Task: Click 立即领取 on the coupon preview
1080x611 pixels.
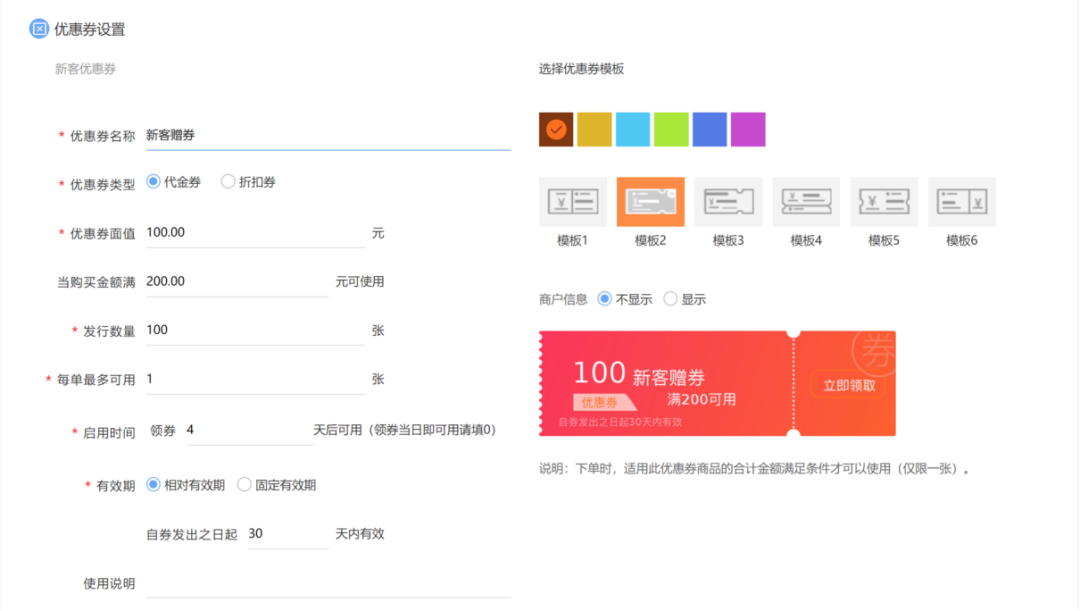Action: click(x=849, y=385)
